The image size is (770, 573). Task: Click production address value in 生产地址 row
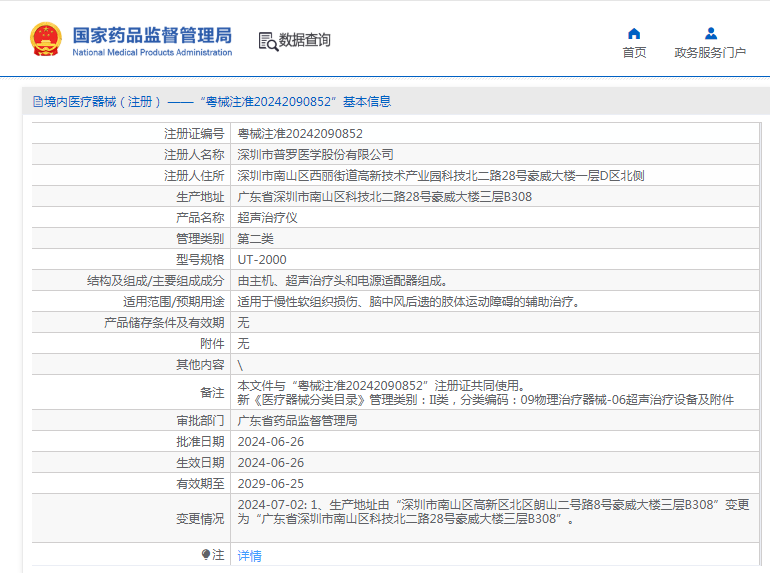(x=385, y=197)
